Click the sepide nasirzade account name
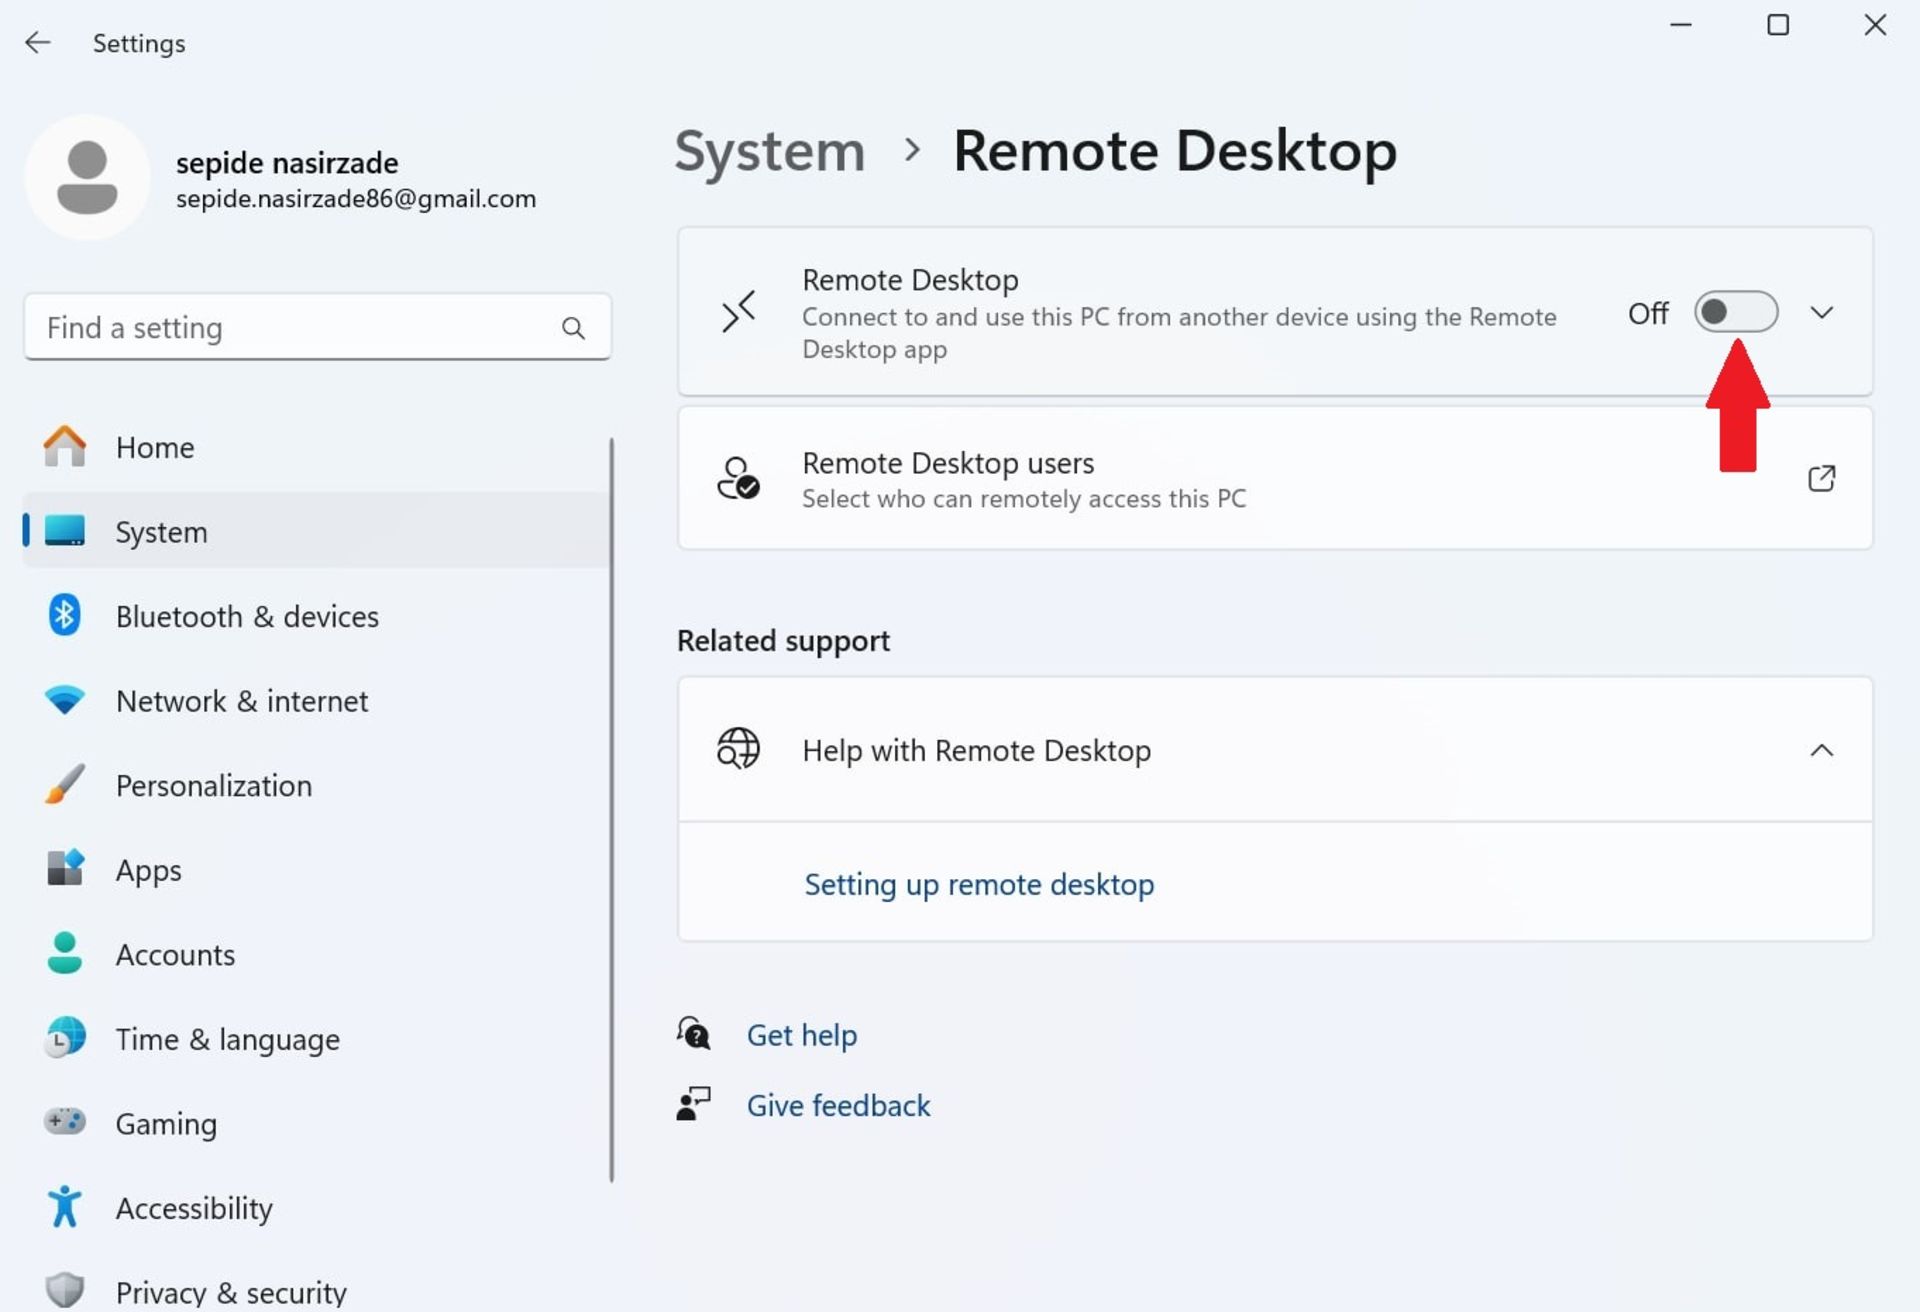The width and height of the screenshot is (1920, 1312). click(x=287, y=162)
